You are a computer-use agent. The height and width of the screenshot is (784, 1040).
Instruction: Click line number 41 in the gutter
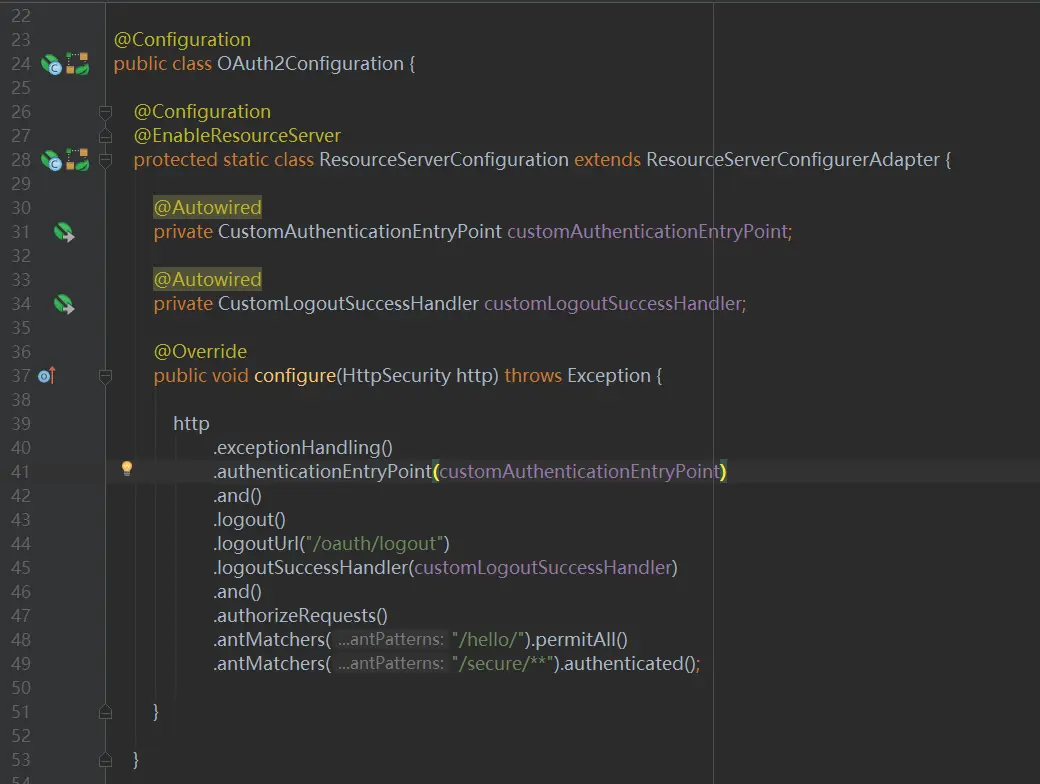(21, 472)
